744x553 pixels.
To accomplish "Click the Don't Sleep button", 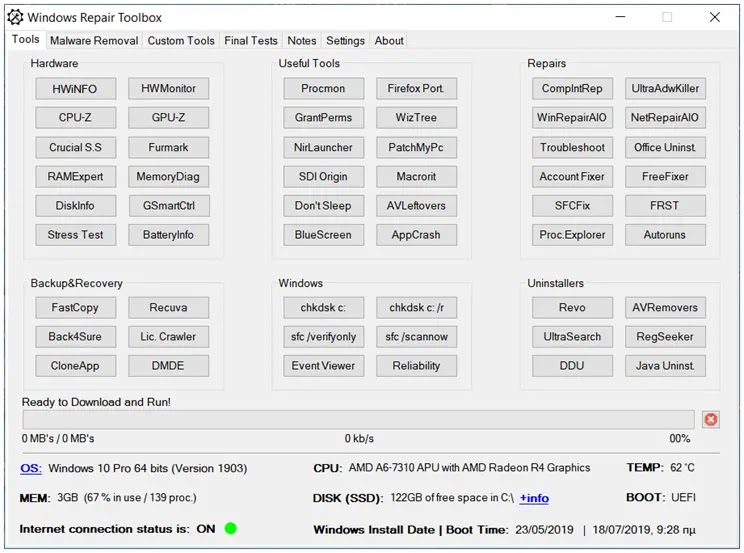I will [x=324, y=206].
